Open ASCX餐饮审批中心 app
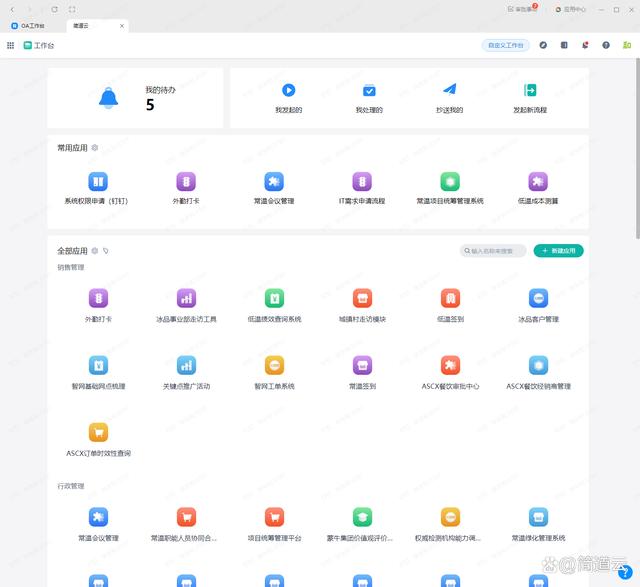The image size is (640, 587). pyautogui.click(x=450, y=365)
